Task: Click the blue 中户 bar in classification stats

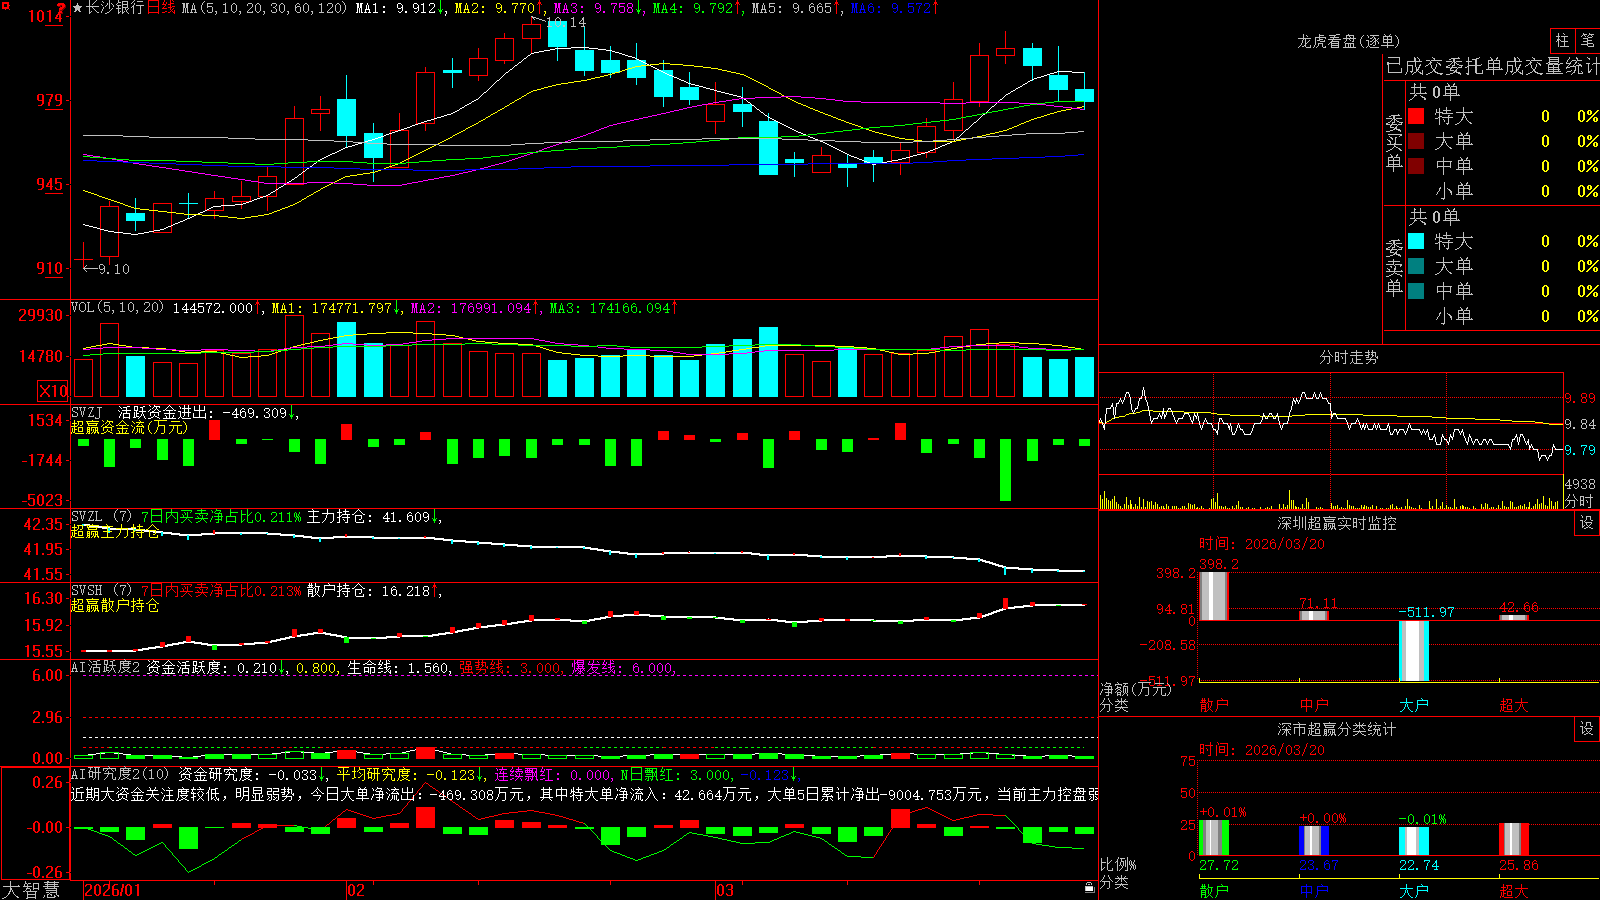Action: (1314, 840)
